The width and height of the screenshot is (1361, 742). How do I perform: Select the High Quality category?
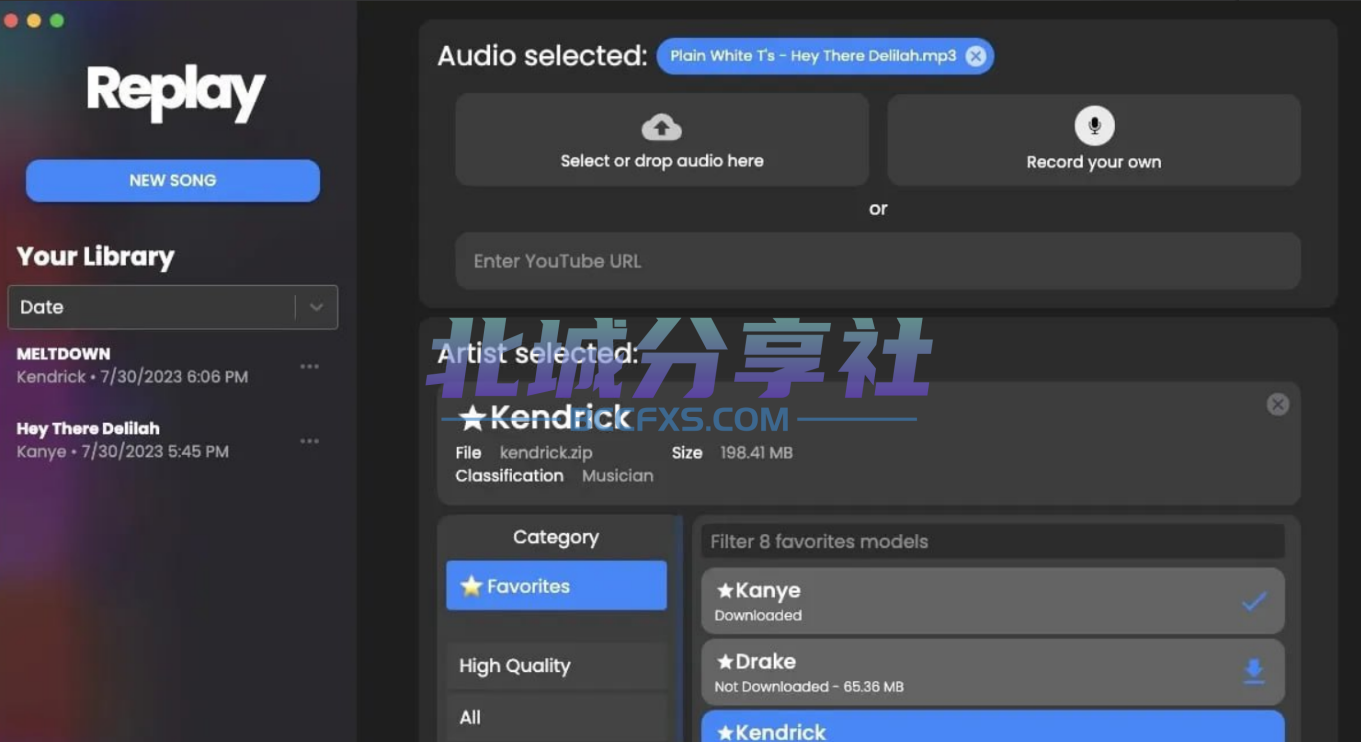click(556, 666)
